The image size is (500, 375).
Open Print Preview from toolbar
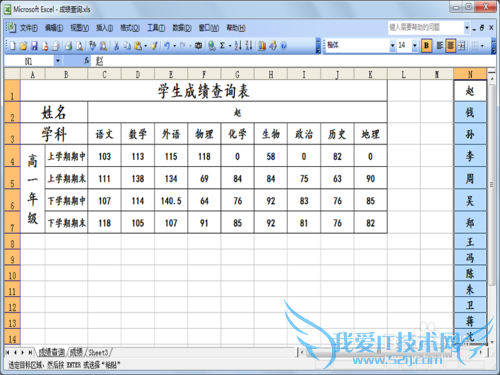(79, 46)
